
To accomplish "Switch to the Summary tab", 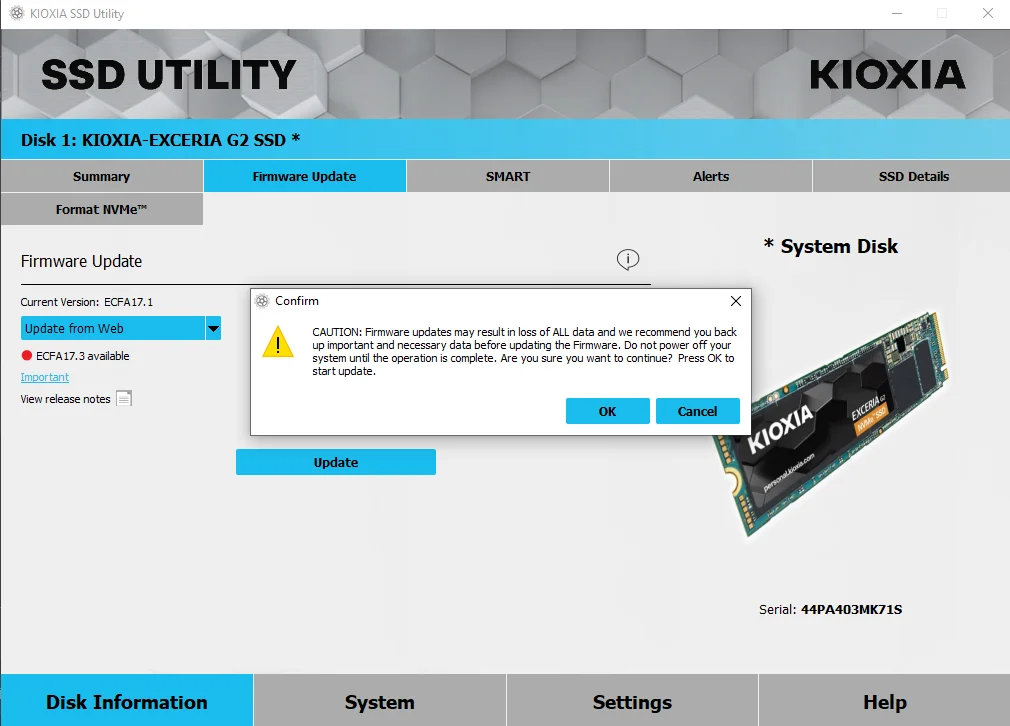I will coord(102,177).
